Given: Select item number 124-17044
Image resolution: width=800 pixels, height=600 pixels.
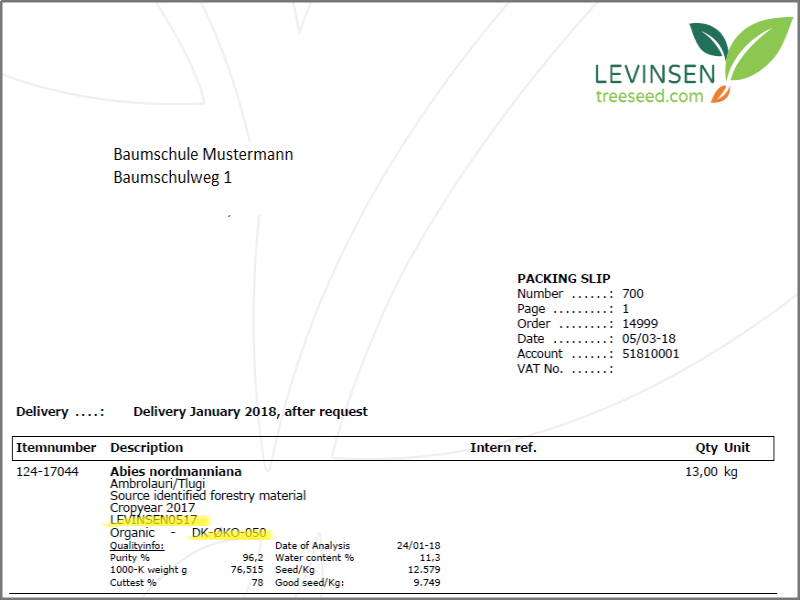Looking at the screenshot, I should 47,472.
